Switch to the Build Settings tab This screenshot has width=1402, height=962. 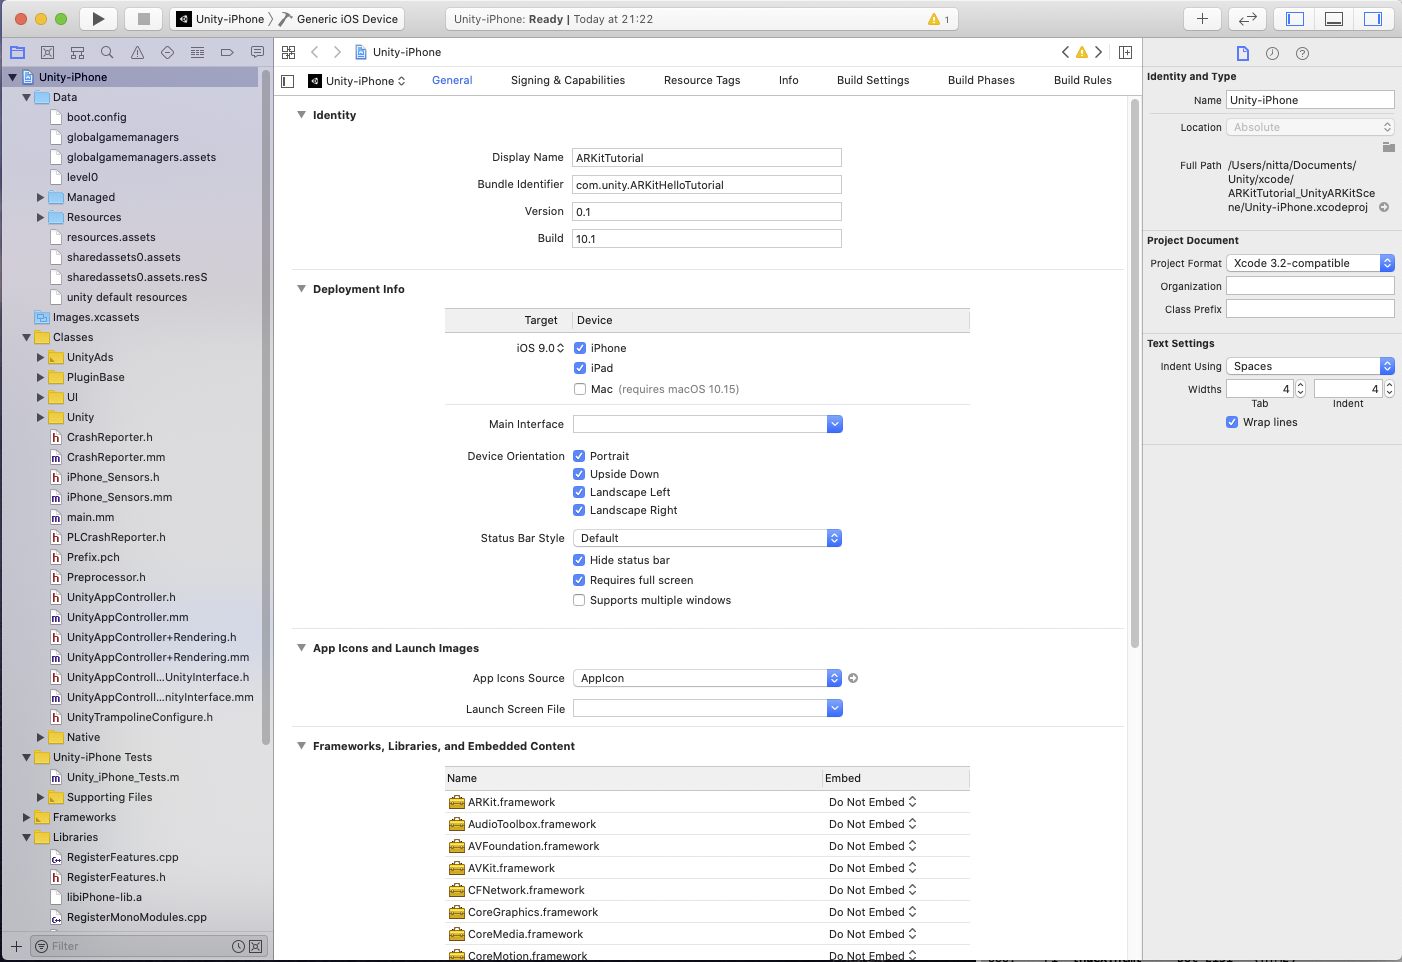pos(872,80)
